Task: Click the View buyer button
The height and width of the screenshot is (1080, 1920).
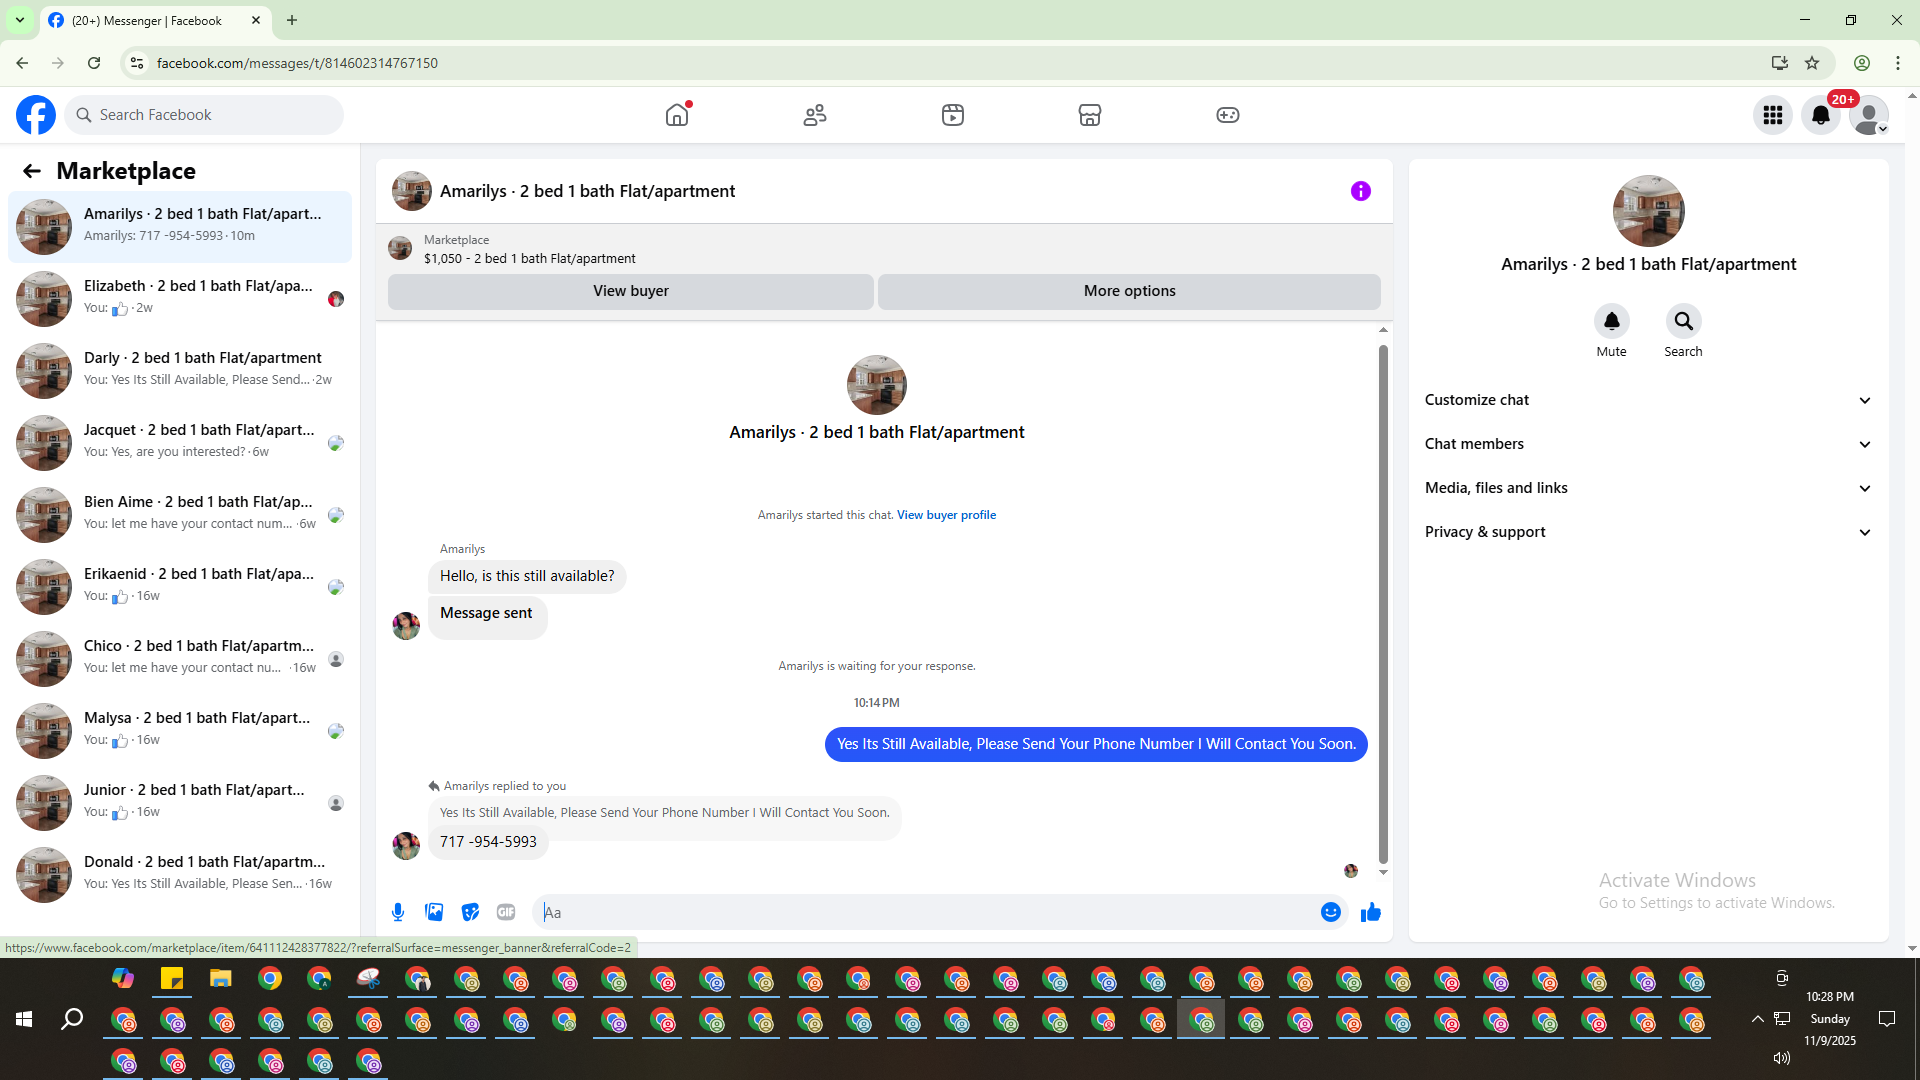Action: tap(631, 291)
